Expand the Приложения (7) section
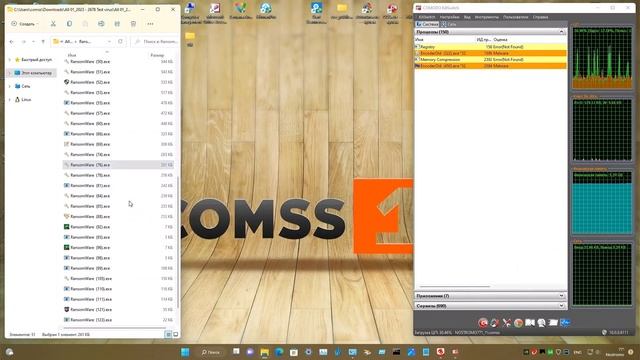Viewport: 640px width, 360px height. click(562, 296)
